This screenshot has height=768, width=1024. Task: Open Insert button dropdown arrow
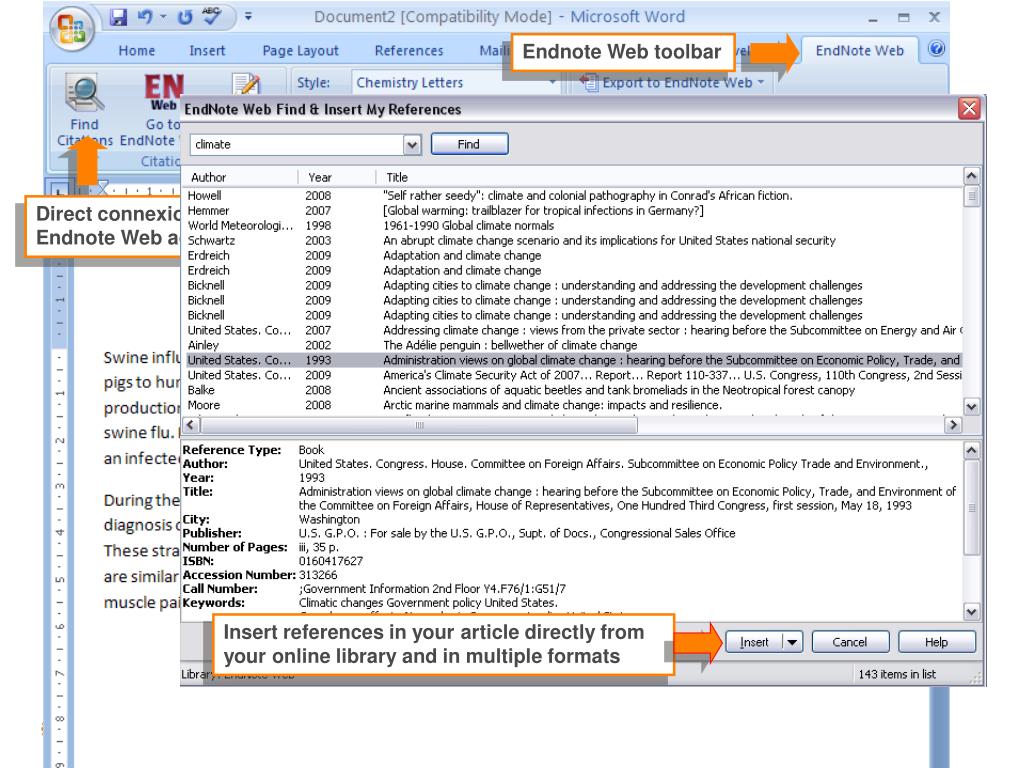pyautogui.click(x=792, y=642)
